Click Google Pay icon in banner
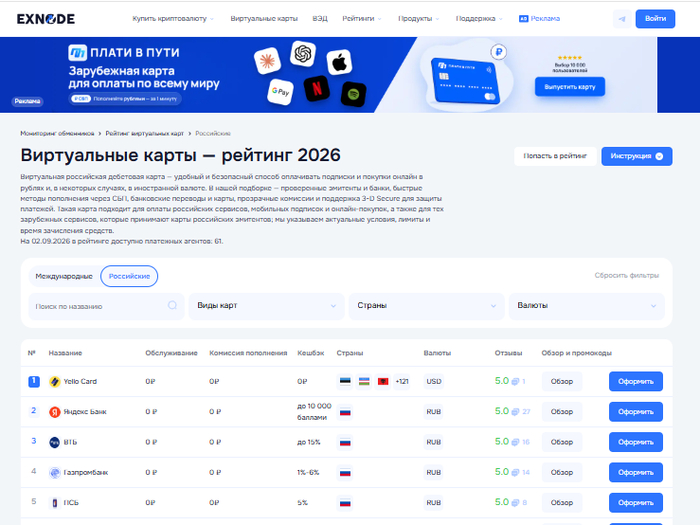 tap(280, 92)
